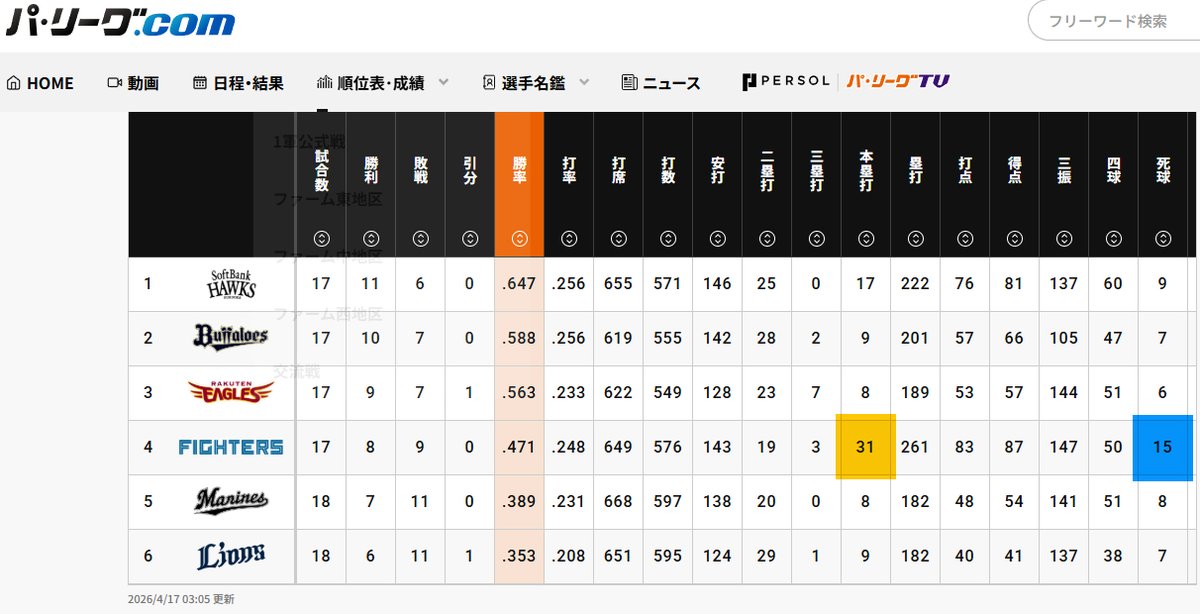Image resolution: width=1200 pixels, height=614 pixels.
Task: Click Buffaloes win rate .588 cell
Action: (x=519, y=338)
